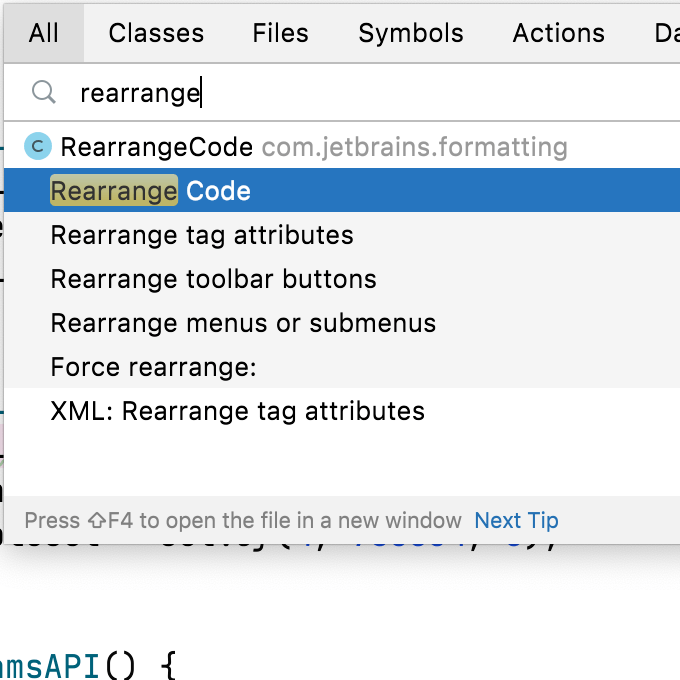Select the first "Rearrange tag attributes" result
Viewport: 680px width, 680px height.
pos(202,235)
